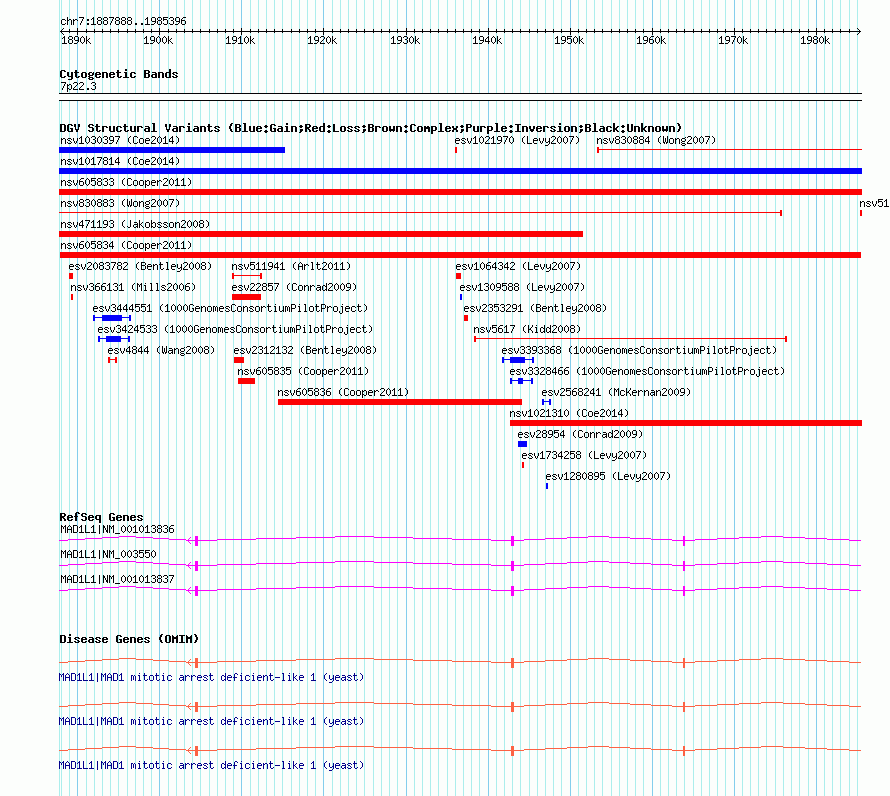Click the 7p22.3 cytogenetic band label
This screenshot has width=890, height=796.
click(x=78, y=86)
